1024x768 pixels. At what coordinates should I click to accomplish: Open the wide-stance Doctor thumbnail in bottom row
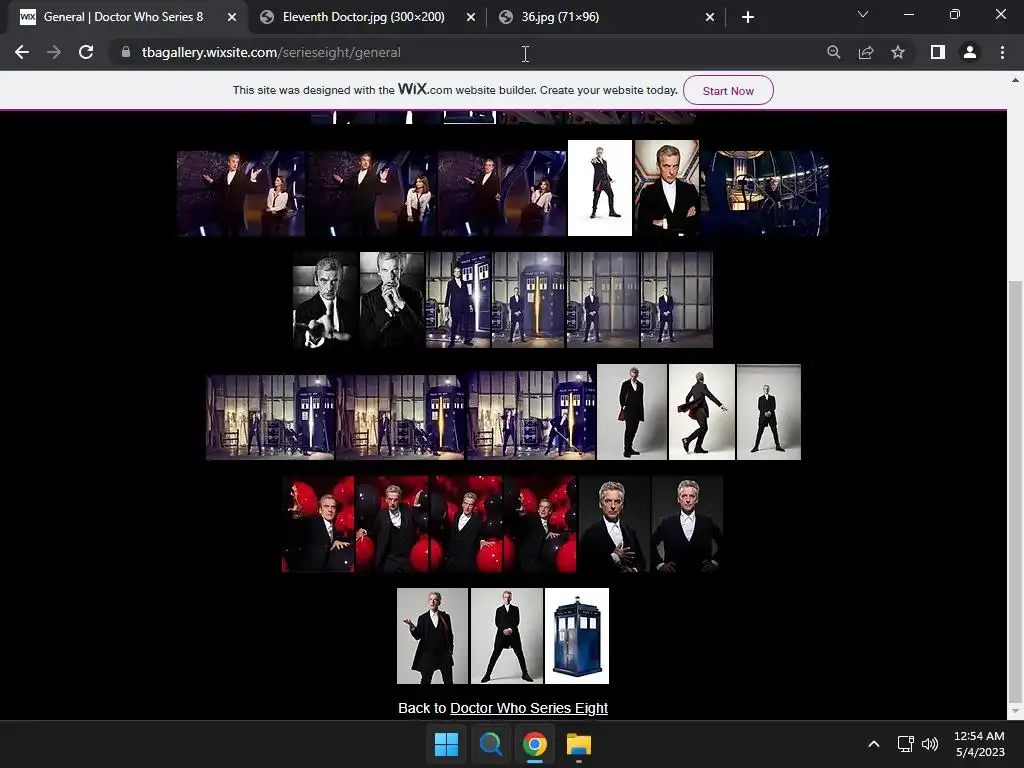(507, 636)
